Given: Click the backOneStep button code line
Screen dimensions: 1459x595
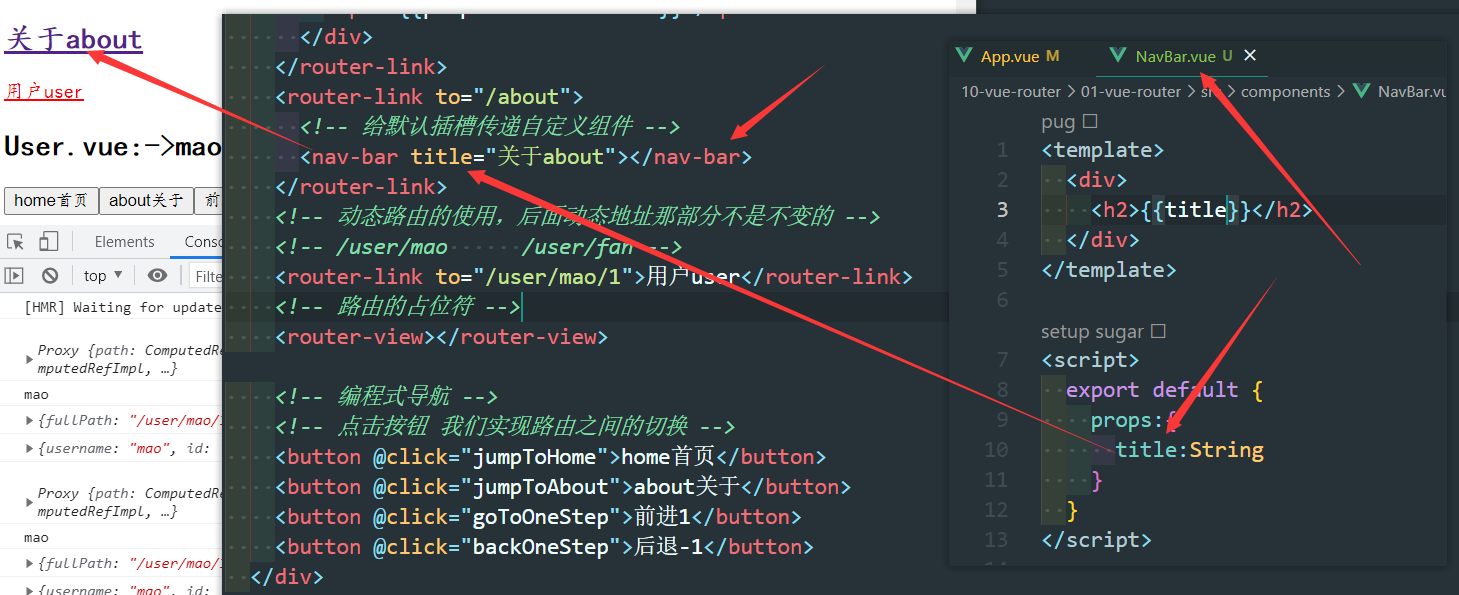Looking at the screenshot, I should tap(545, 547).
